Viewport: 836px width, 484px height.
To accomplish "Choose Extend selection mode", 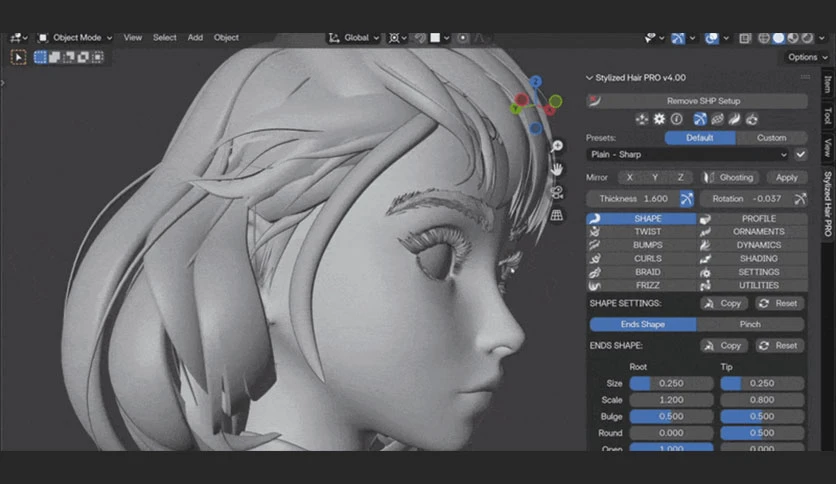I will (54, 57).
